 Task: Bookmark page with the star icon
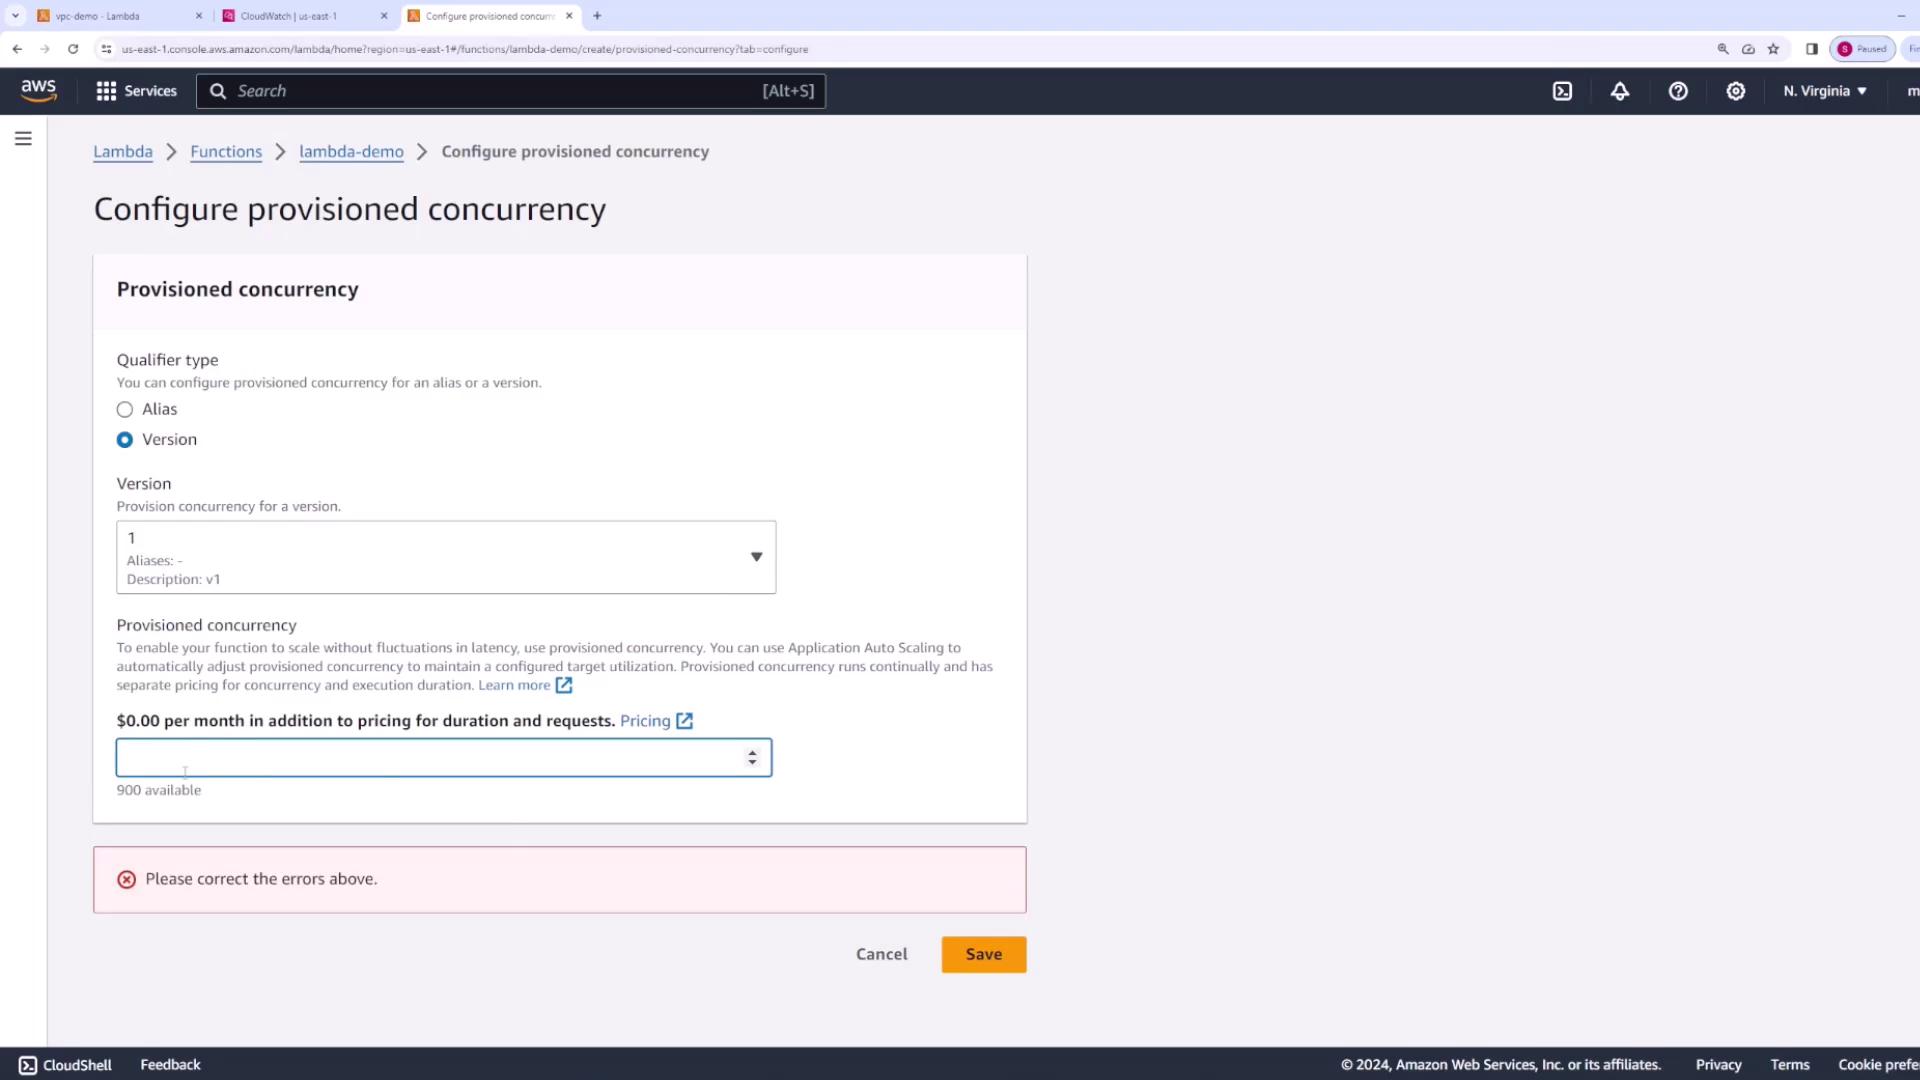point(1773,49)
